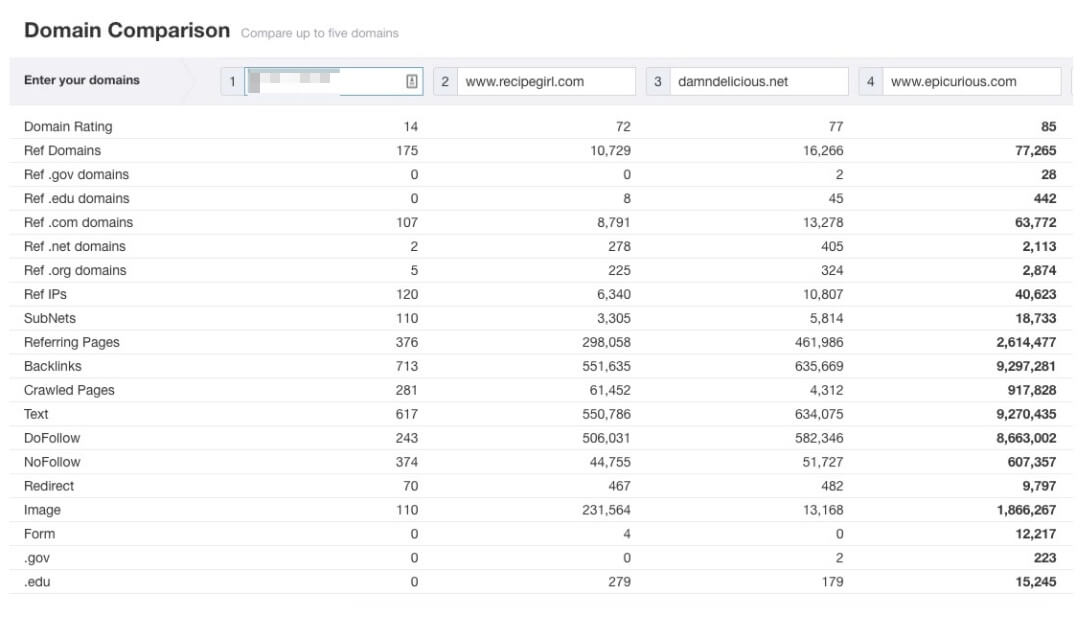Image resolution: width=1081 pixels, height=618 pixels.
Task: Click the www.recipegirl.com domain field
Action: point(546,82)
